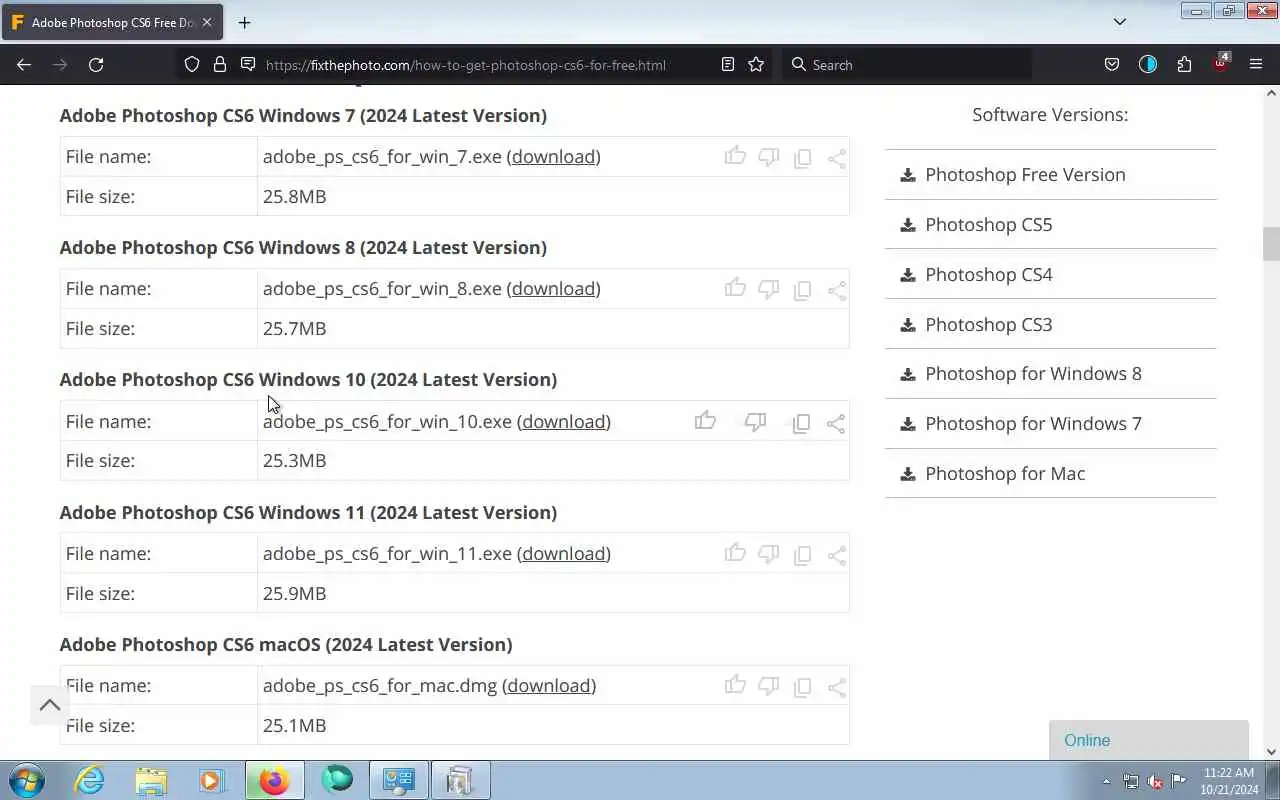Open Photoshop for Mac link
Image resolution: width=1280 pixels, height=800 pixels.
1005,473
